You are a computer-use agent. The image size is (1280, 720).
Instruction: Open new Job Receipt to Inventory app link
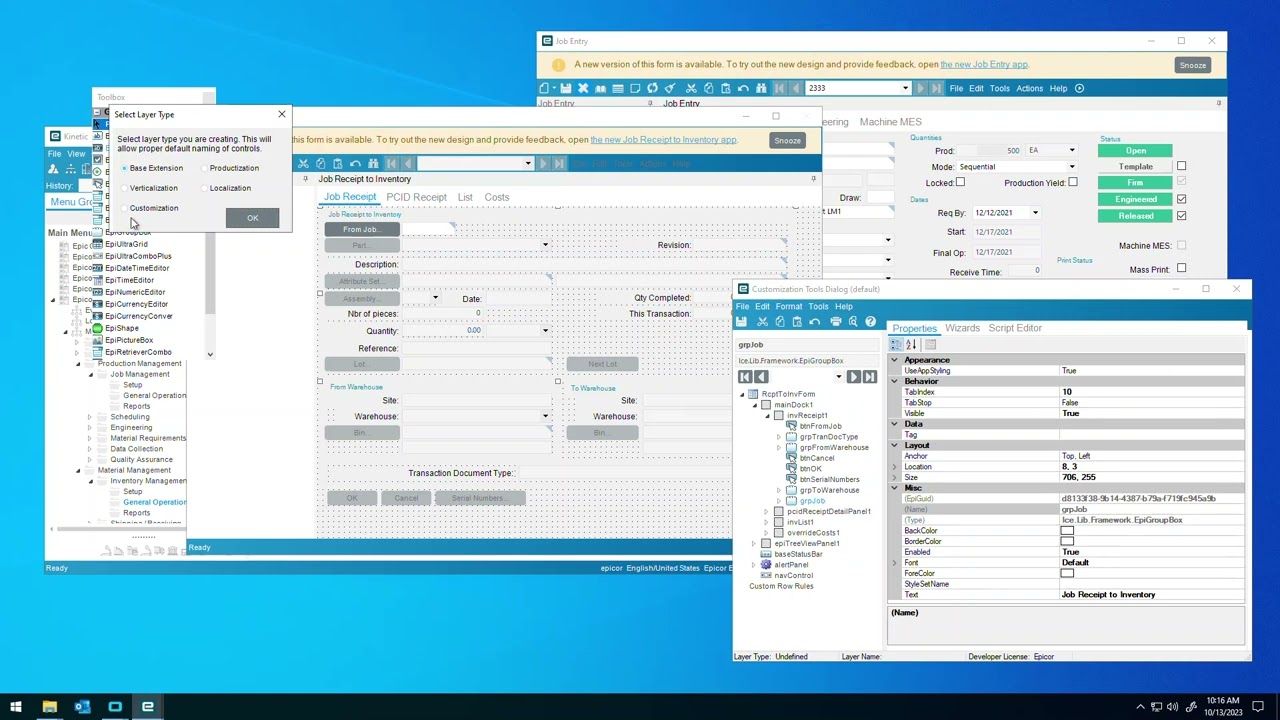click(x=663, y=140)
